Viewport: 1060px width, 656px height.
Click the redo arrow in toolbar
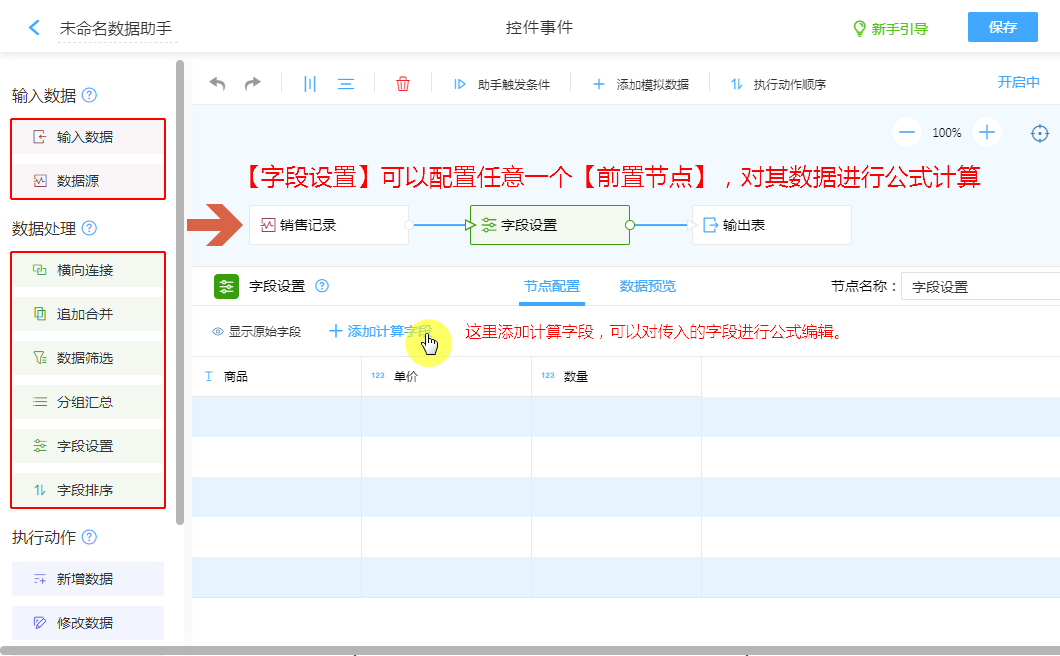[253, 84]
